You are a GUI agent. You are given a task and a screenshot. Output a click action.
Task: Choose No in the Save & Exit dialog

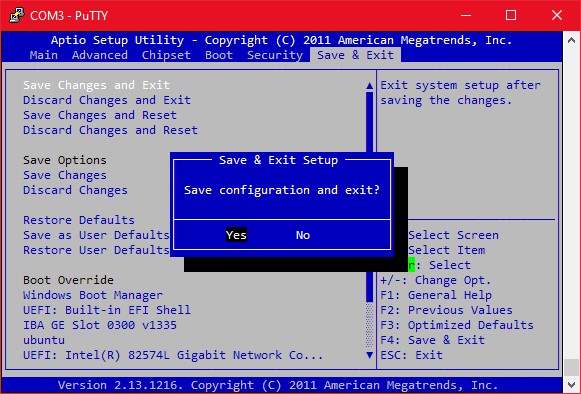(x=303, y=235)
